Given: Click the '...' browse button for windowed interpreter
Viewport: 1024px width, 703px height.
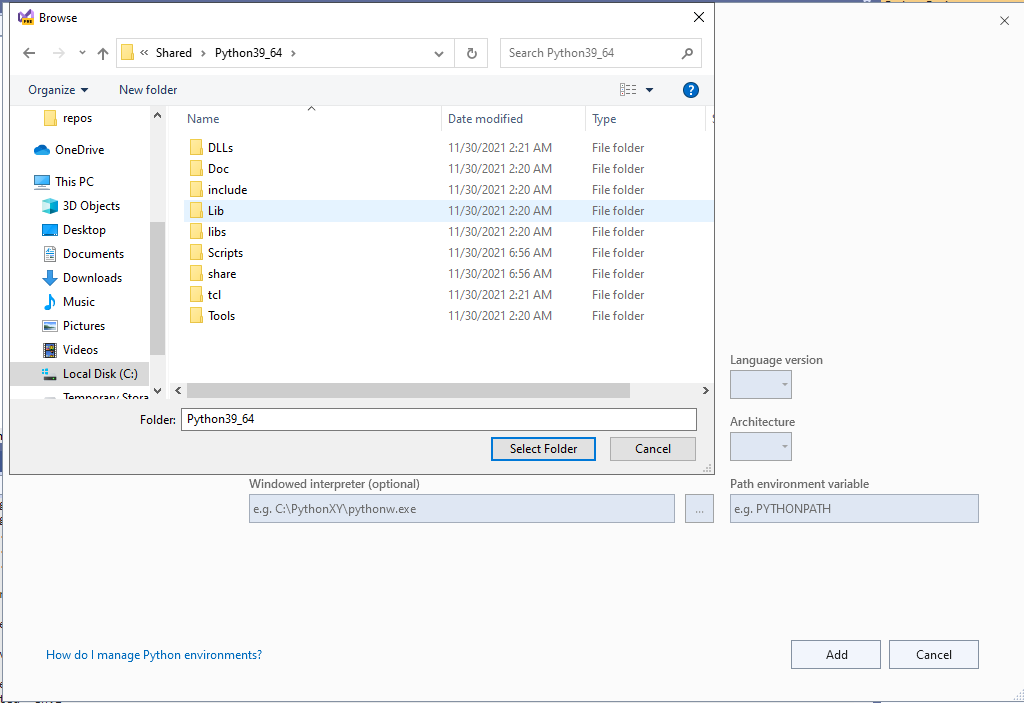Looking at the screenshot, I should pos(699,508).
